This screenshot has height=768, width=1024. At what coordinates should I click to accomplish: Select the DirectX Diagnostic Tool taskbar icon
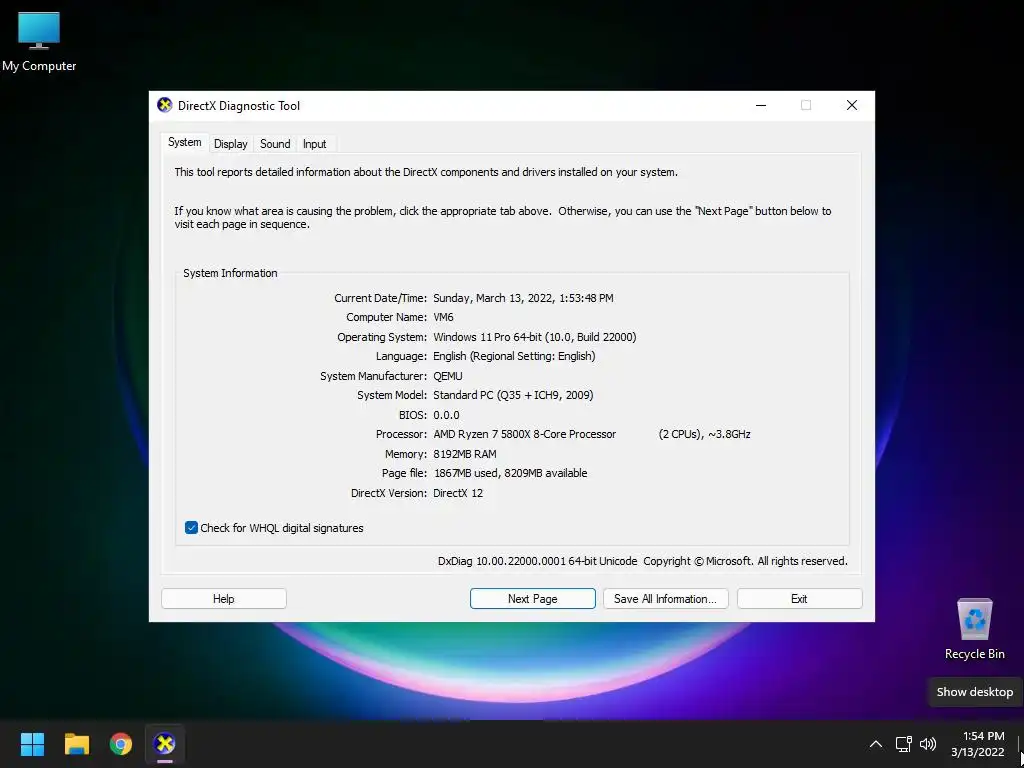coord(165,743)
